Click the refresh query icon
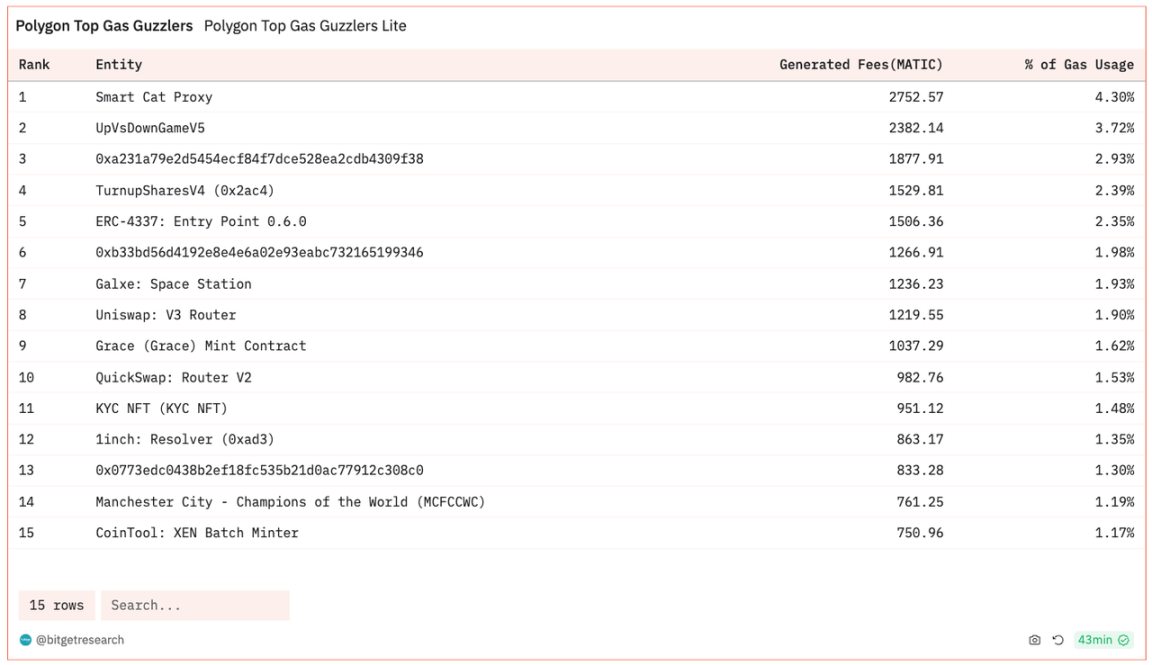This screenshot has width=1152, height=665. [1058, 640]
